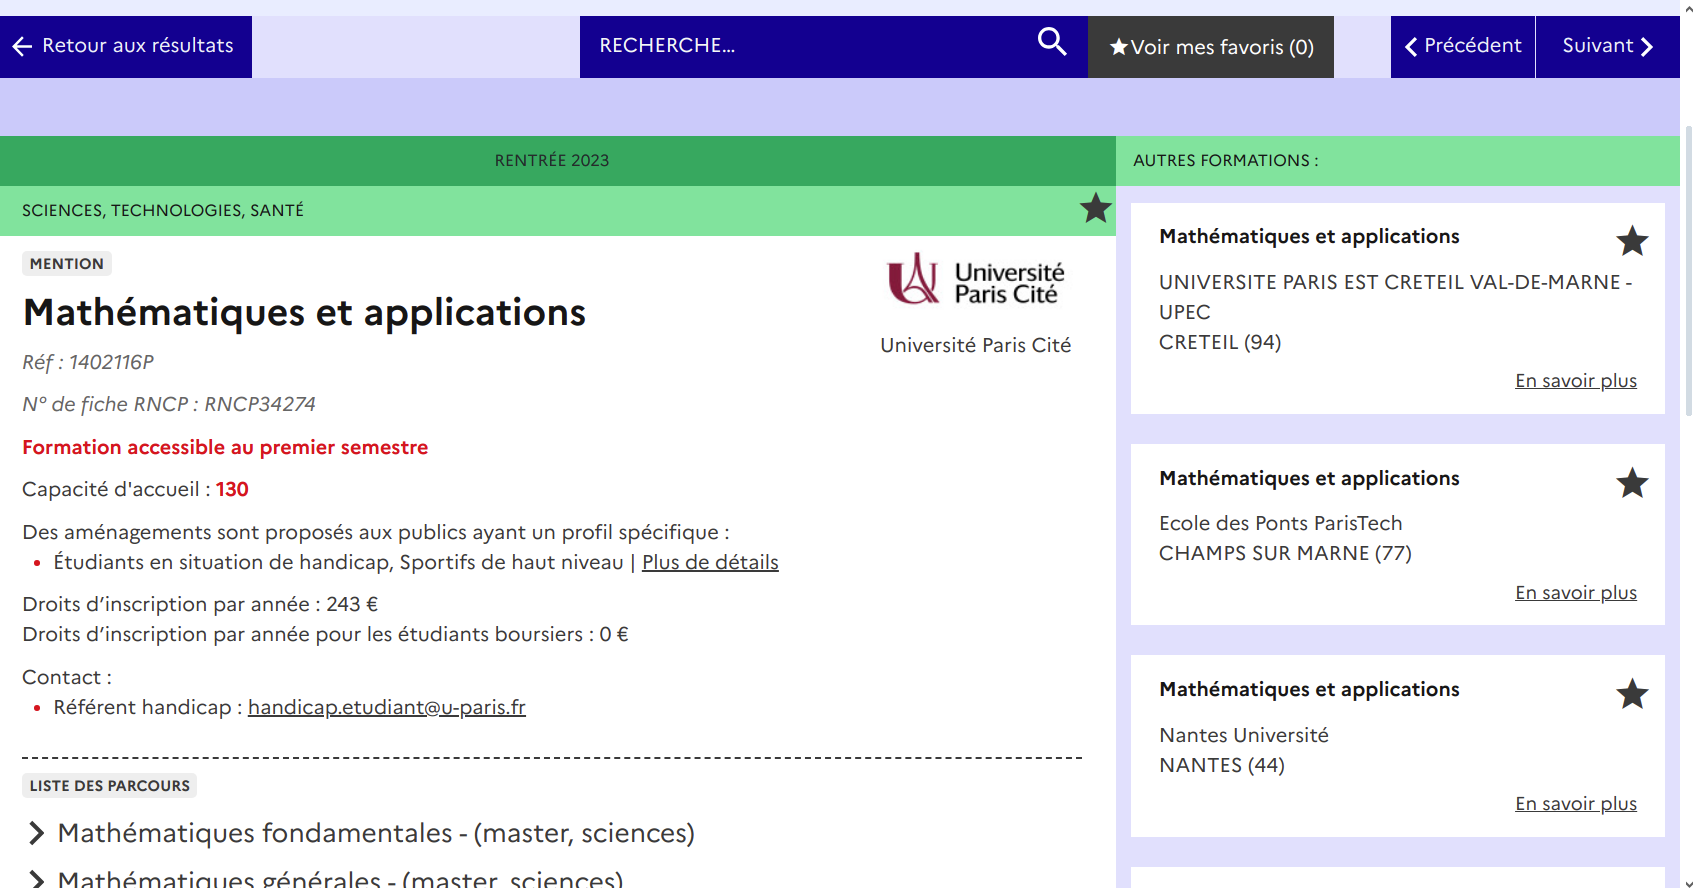1693x888 pixels.
Task: Open En savoir plus for UPEC Creteil
Action: pos(1576,381)
